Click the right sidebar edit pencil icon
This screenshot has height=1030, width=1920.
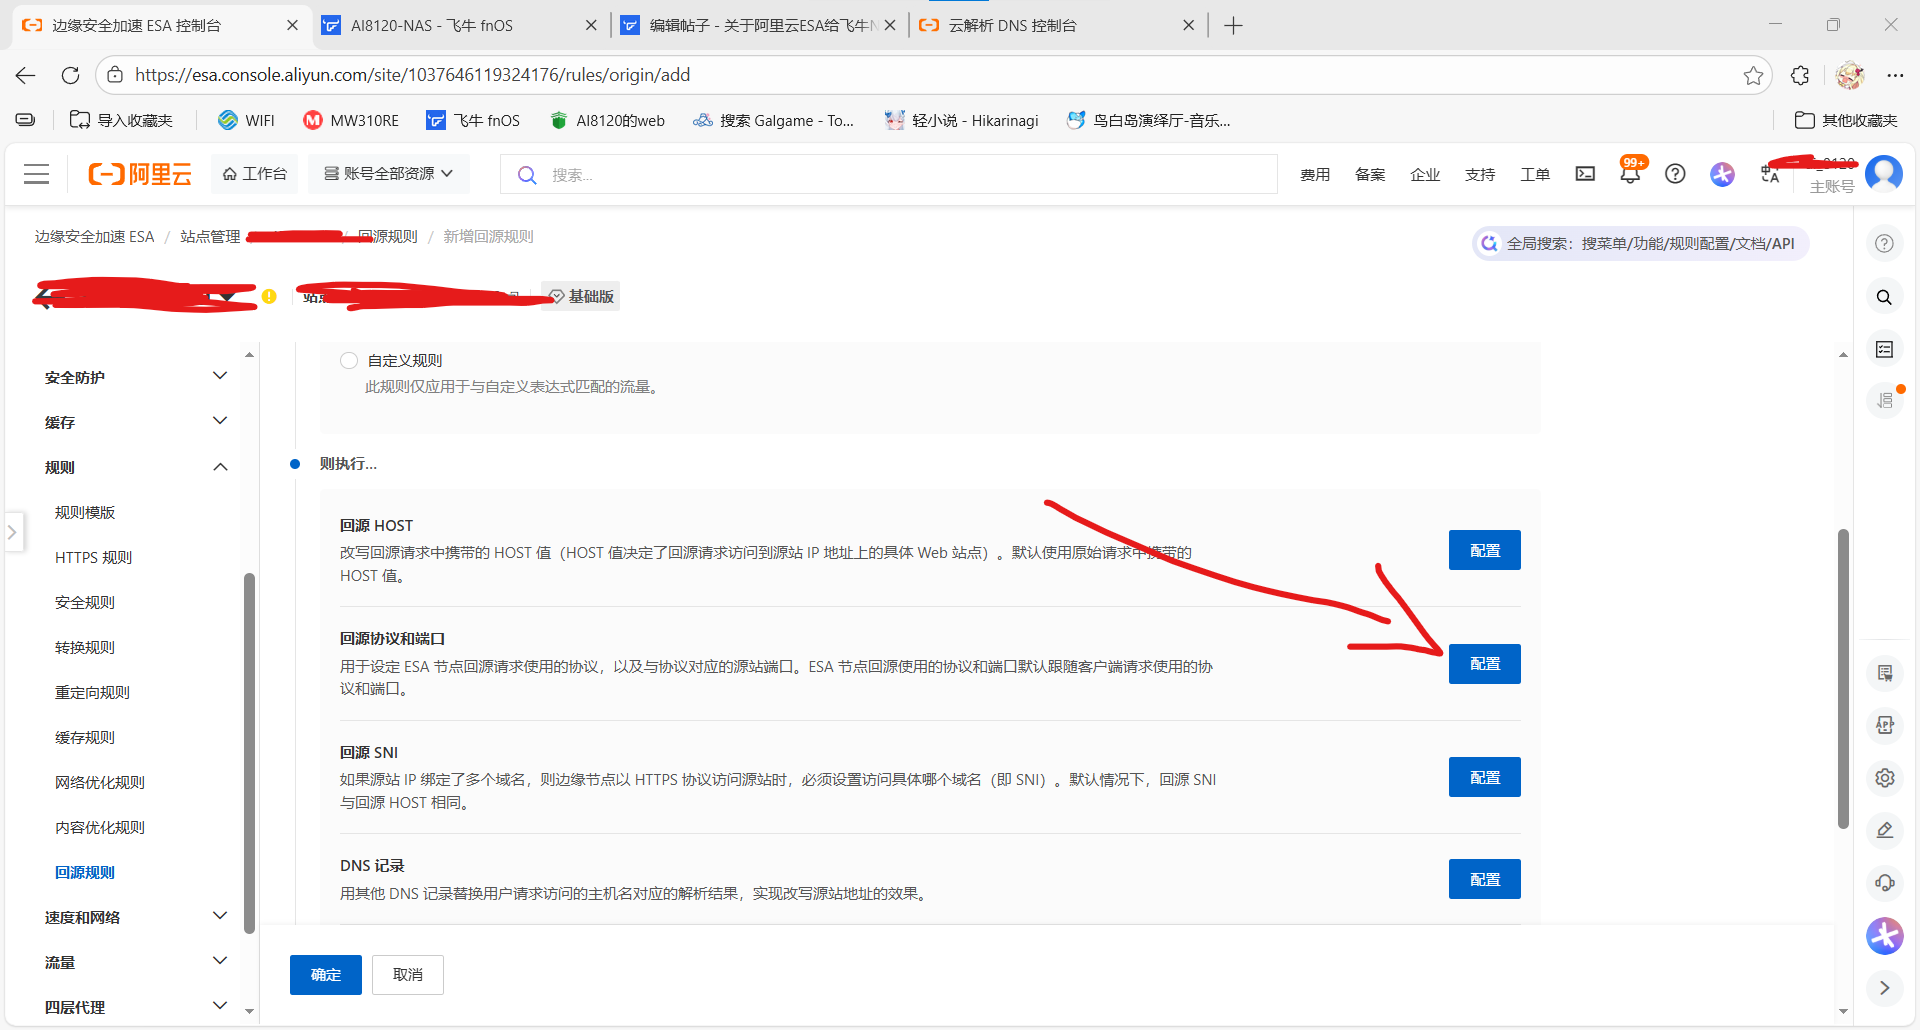tap(1885, 830)
